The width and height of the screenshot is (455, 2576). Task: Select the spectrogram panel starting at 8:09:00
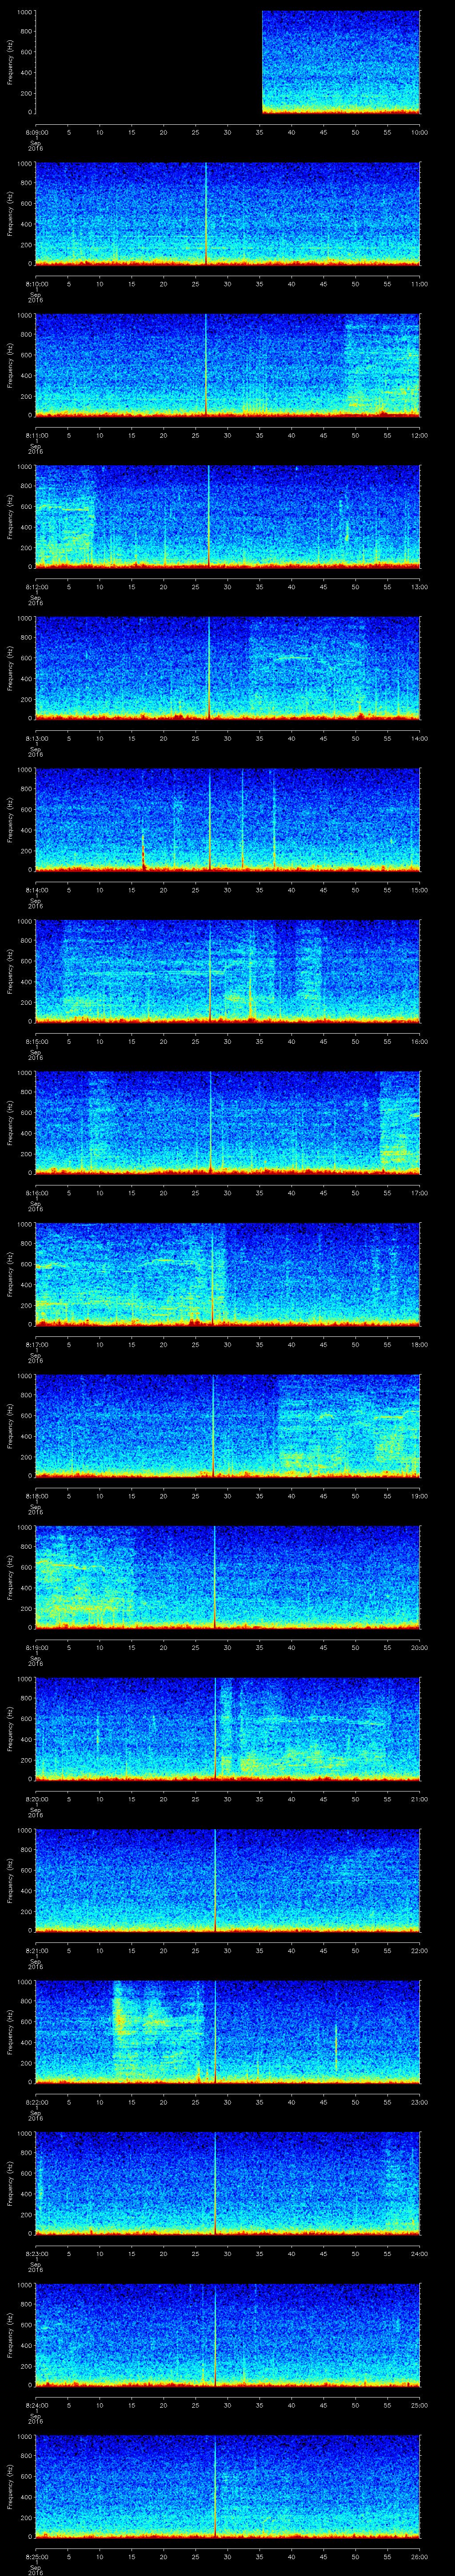point(228,62)
